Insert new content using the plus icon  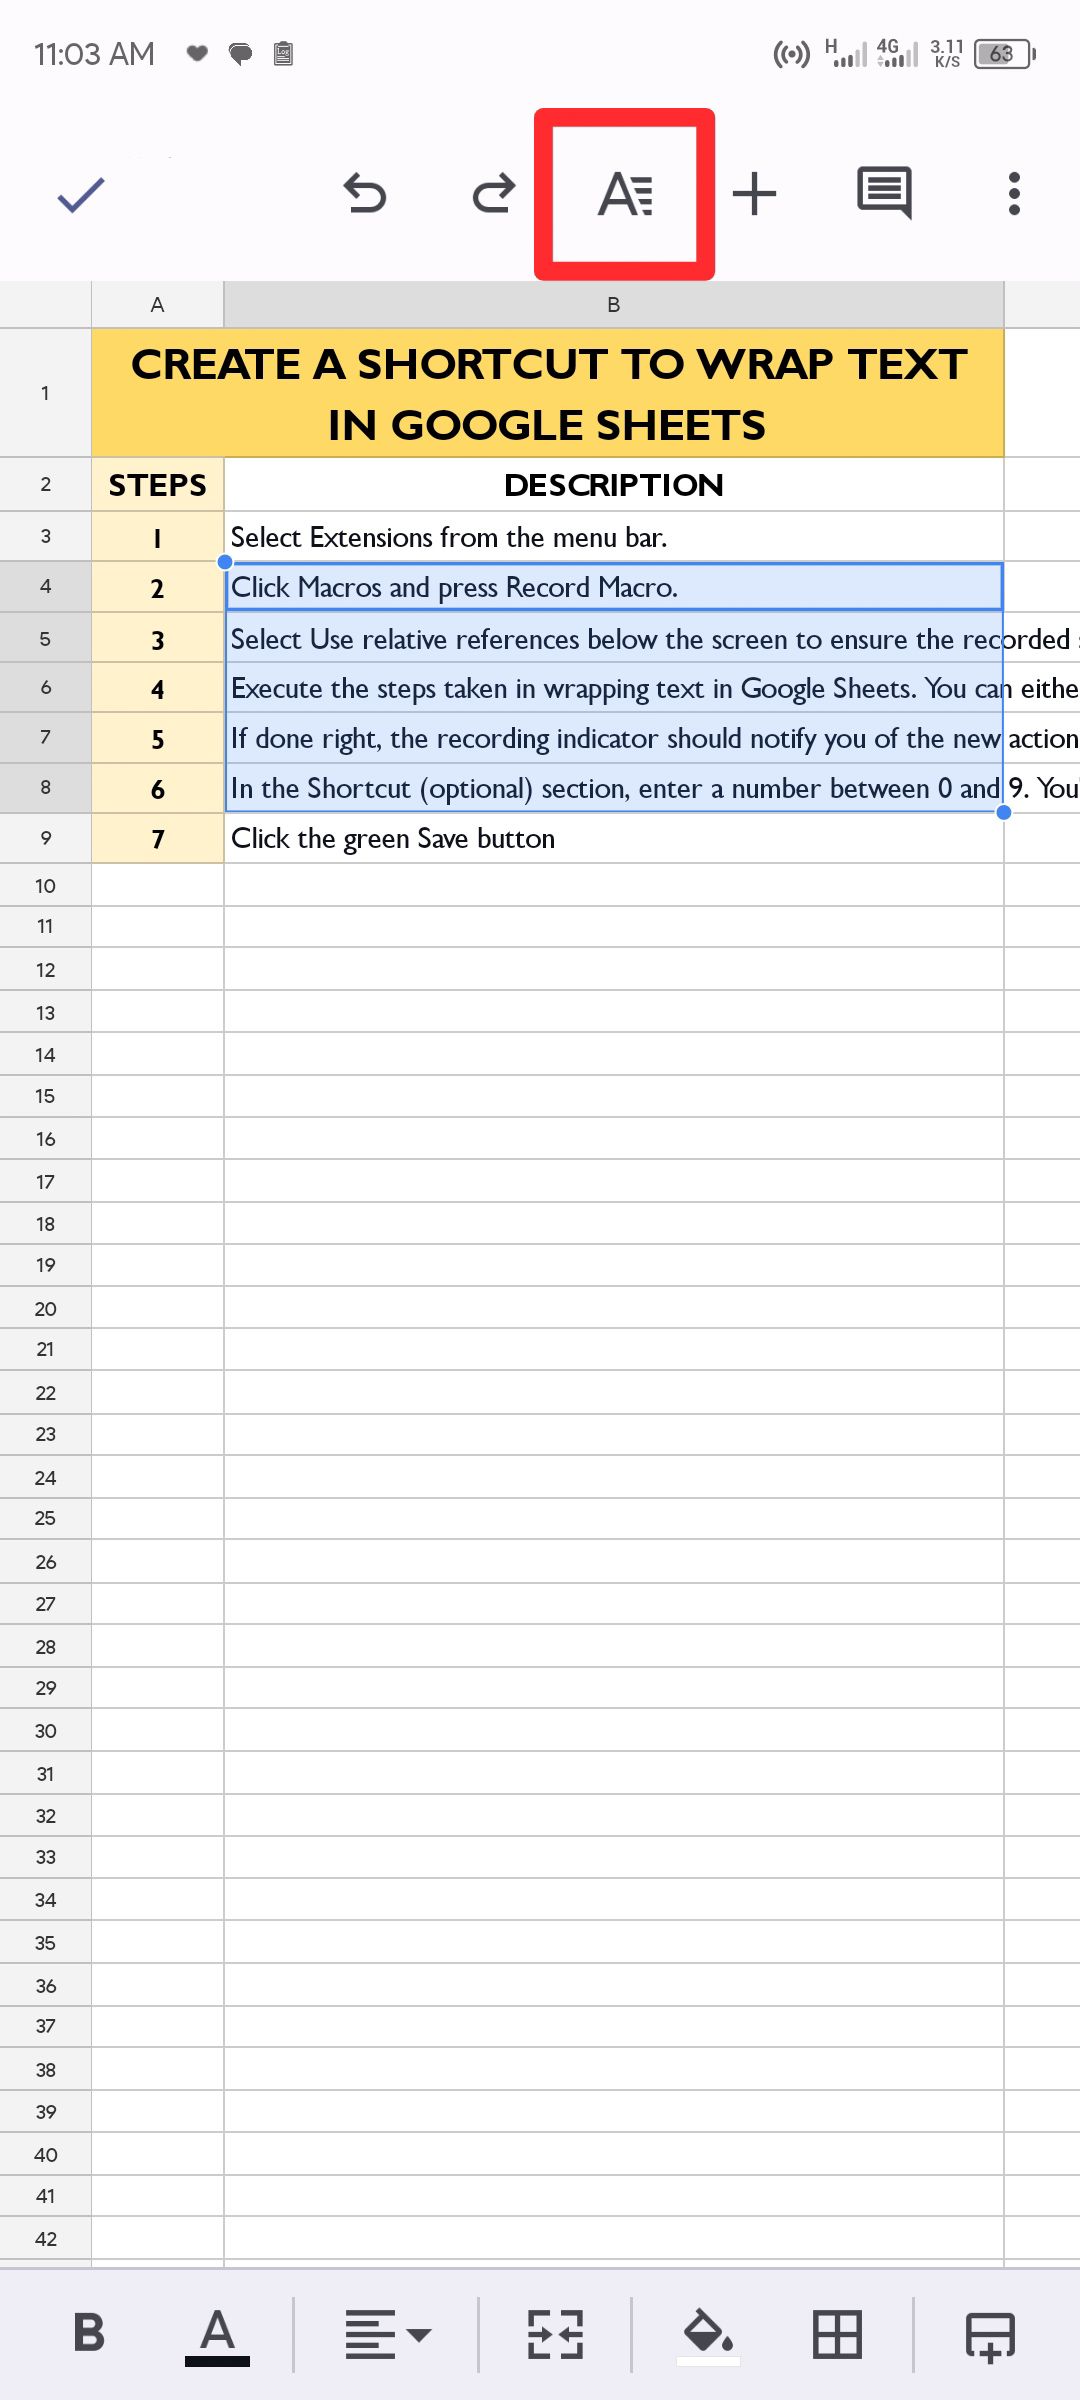point(753,193)
